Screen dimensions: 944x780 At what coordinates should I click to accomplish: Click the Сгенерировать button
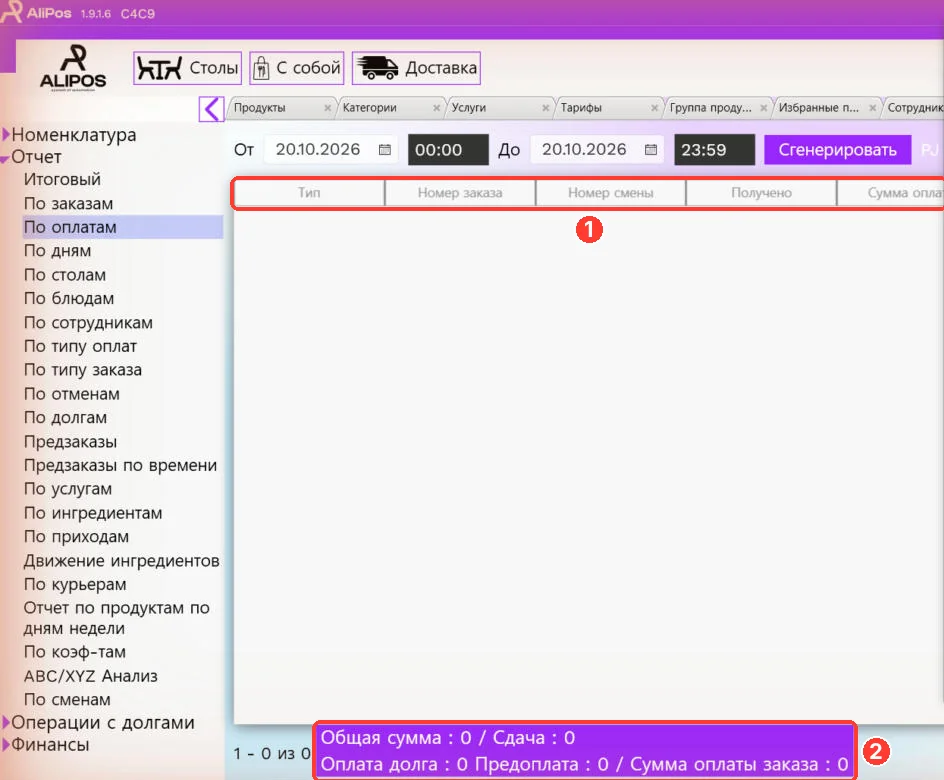pos(837,150)
